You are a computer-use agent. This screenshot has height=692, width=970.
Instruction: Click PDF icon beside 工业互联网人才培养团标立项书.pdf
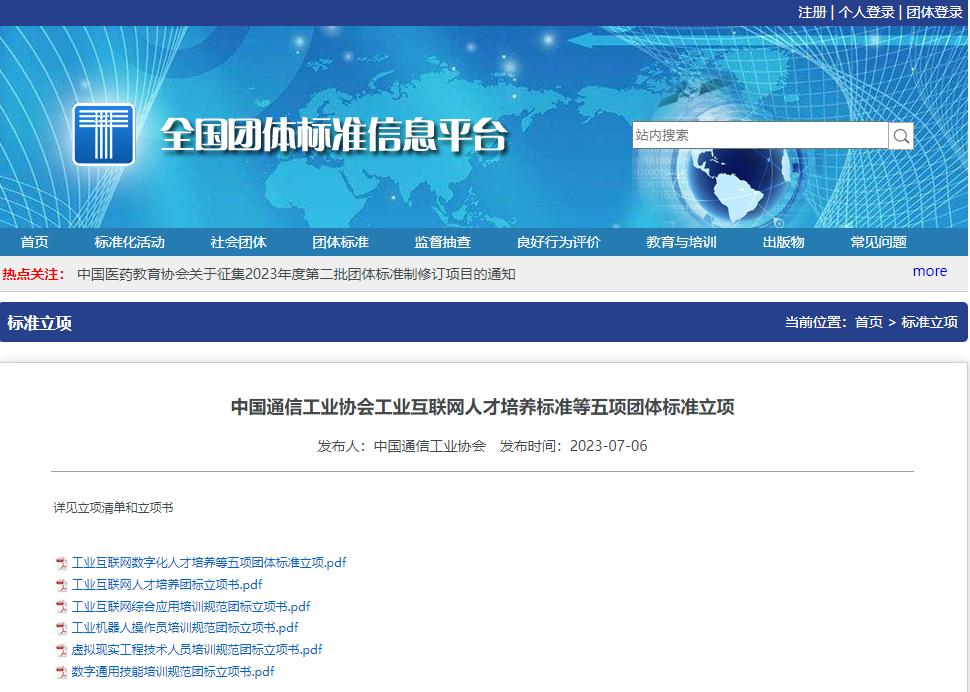coord(61,584)
